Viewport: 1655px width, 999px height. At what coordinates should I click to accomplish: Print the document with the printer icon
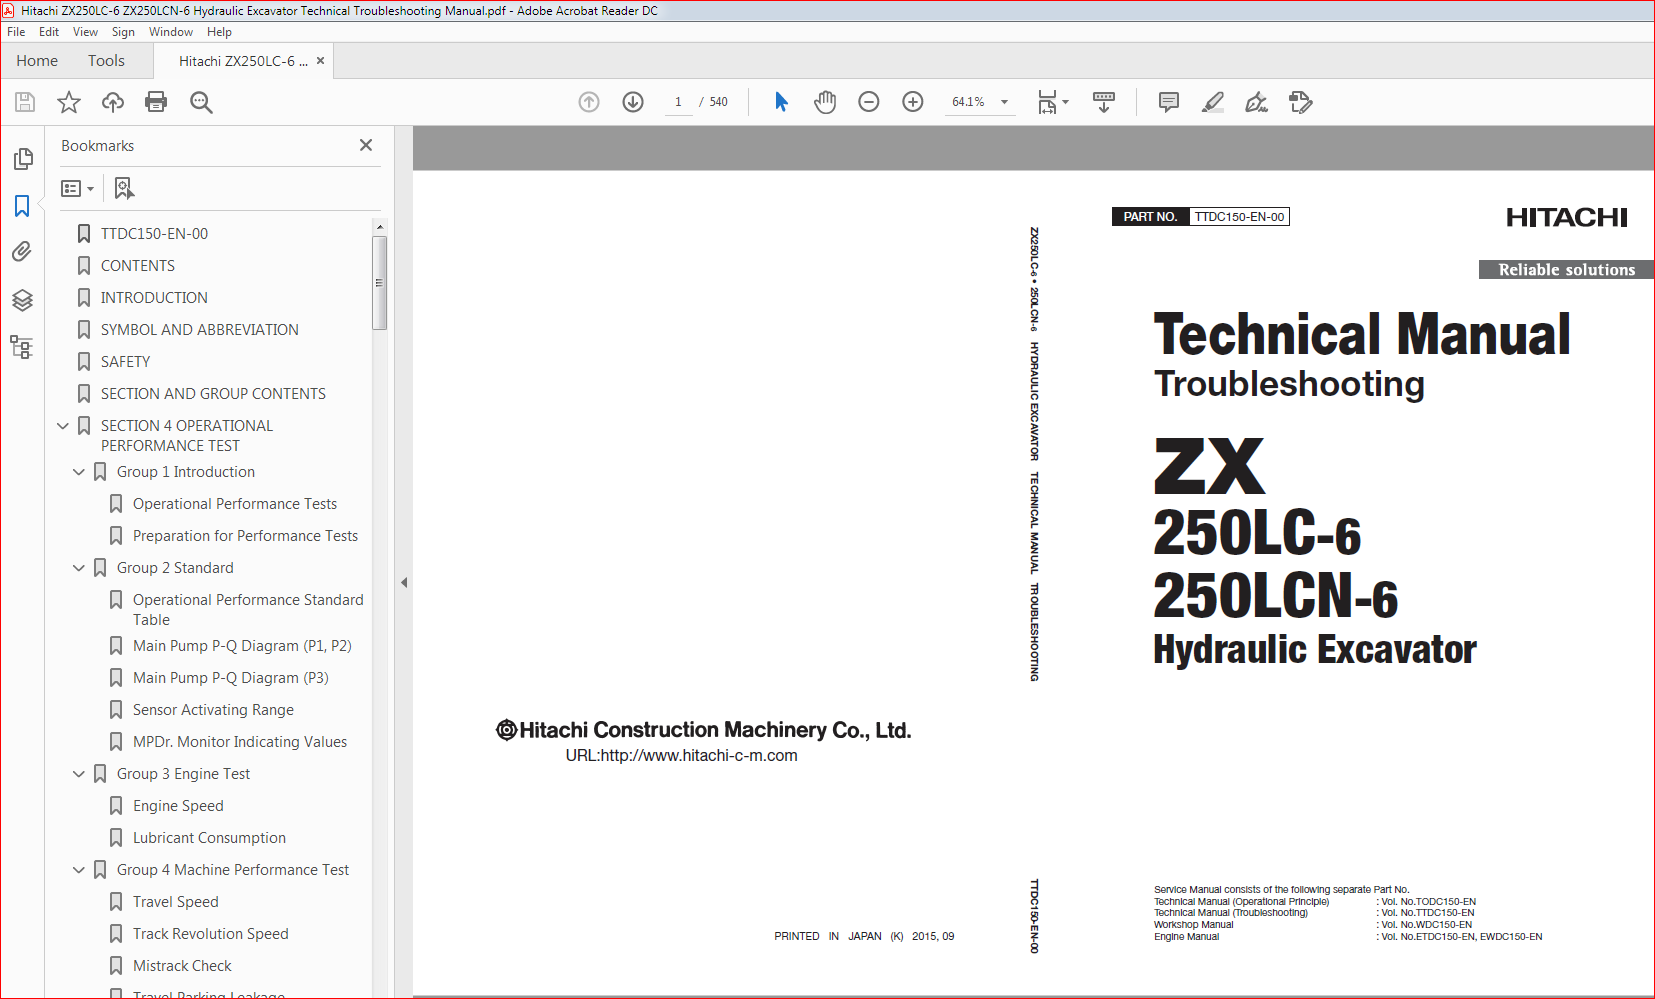pos(156,102)
